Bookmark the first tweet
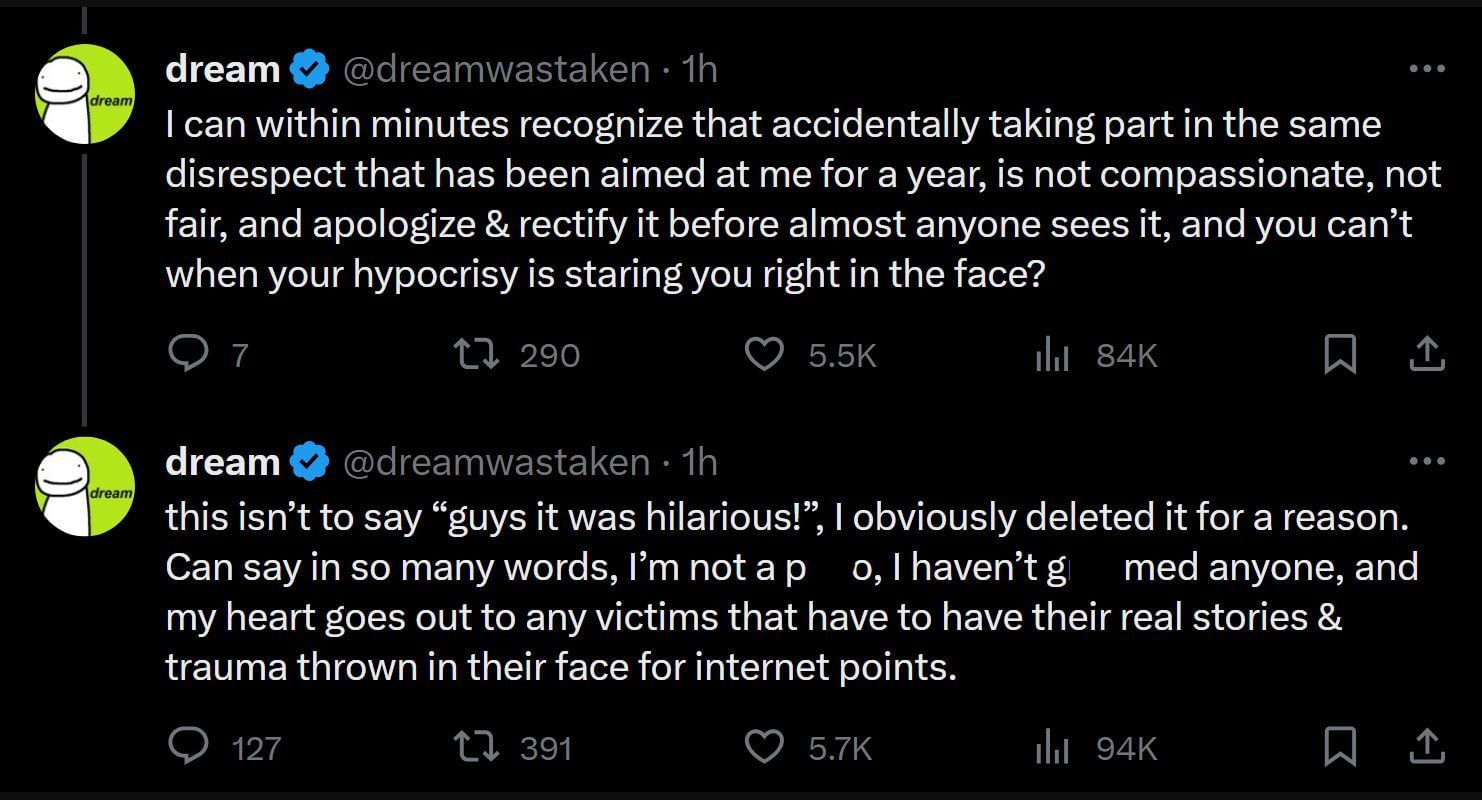Image resolution: width=1482 pixels, height=800 pixels. 1341,353
